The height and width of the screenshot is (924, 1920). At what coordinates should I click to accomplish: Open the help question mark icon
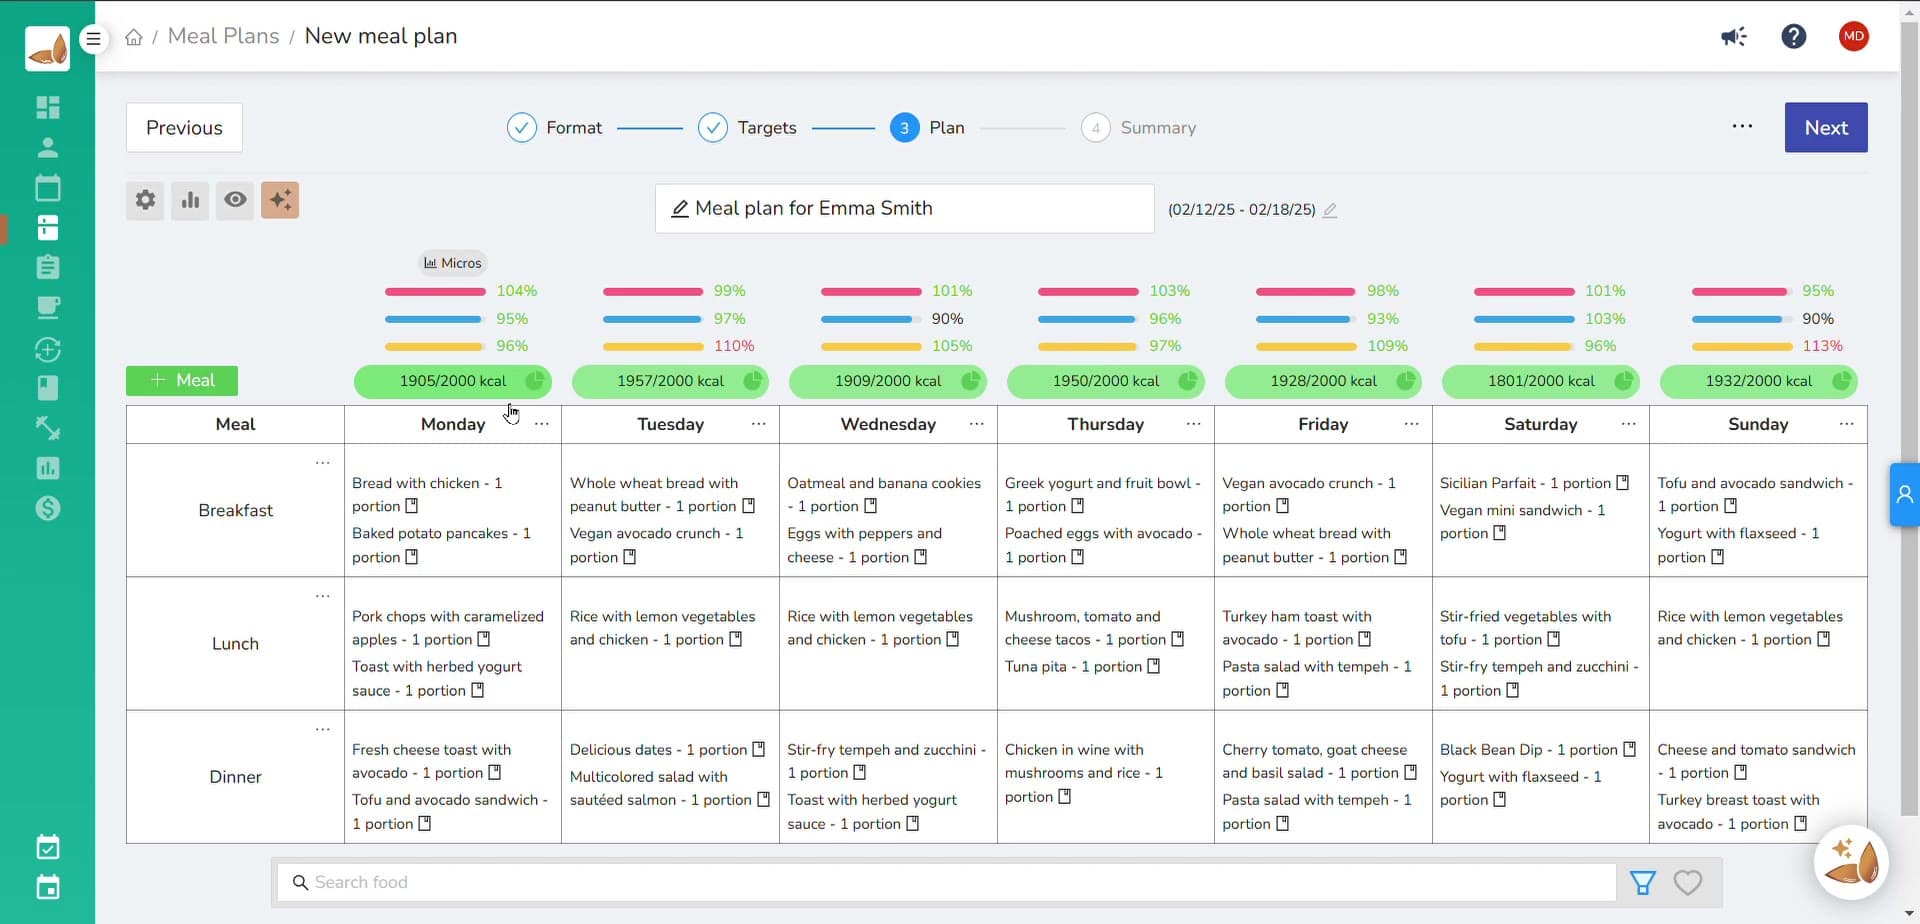pyautogui.click(x=1793, y=37)
